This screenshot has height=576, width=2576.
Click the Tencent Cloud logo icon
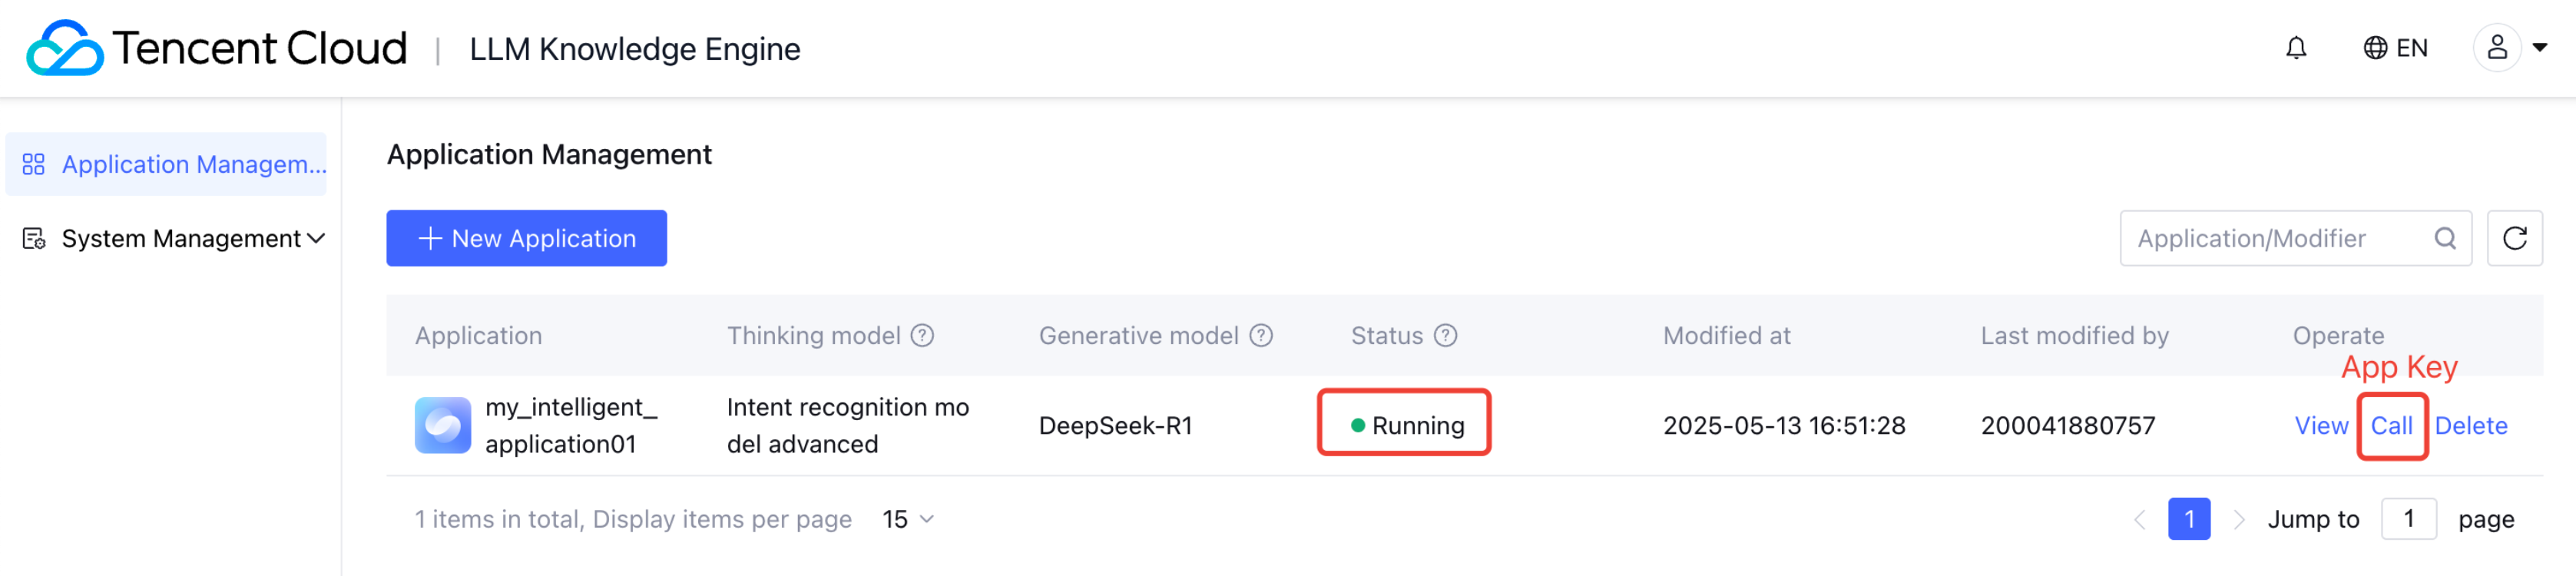click(64, 48)
